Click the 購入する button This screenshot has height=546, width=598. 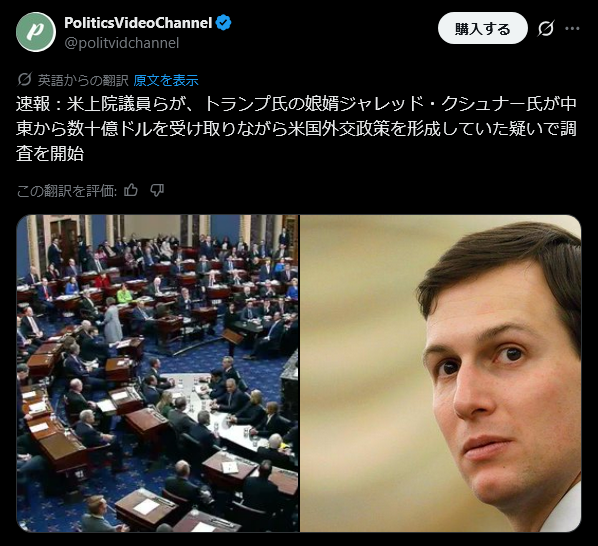click(483, 28)
